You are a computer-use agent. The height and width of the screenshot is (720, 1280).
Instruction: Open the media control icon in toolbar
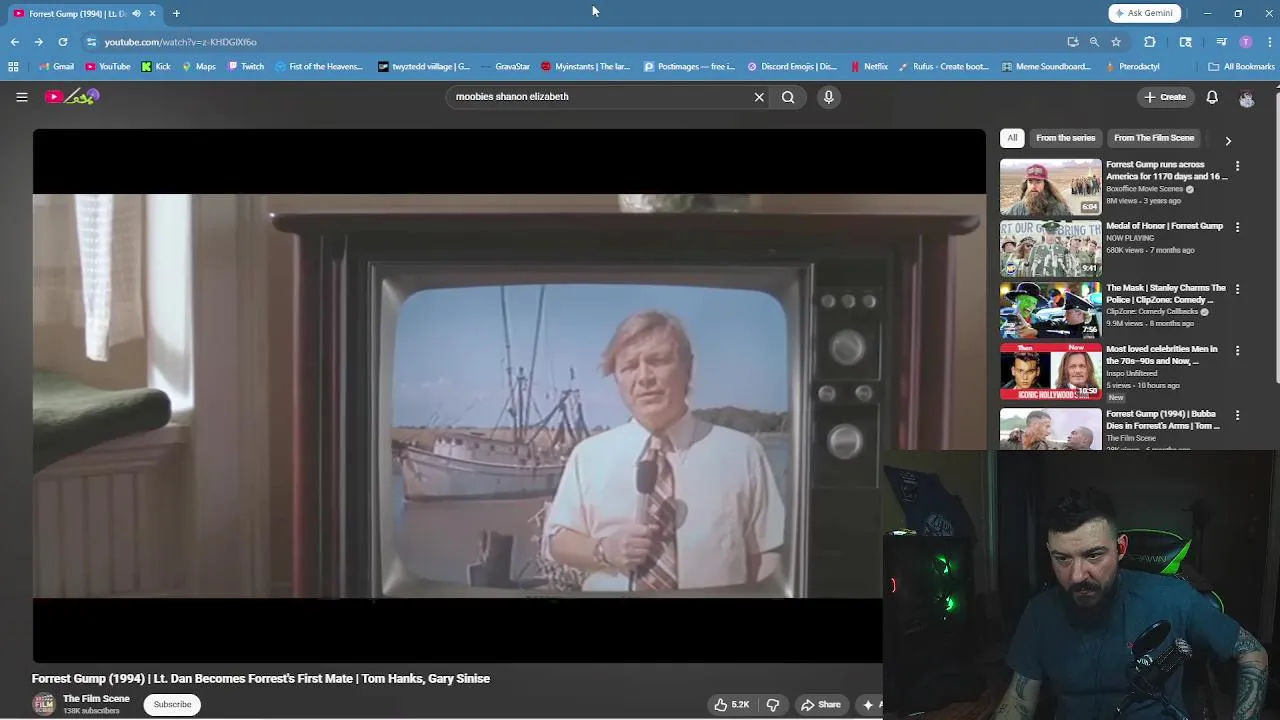[x=1221, y=42]
